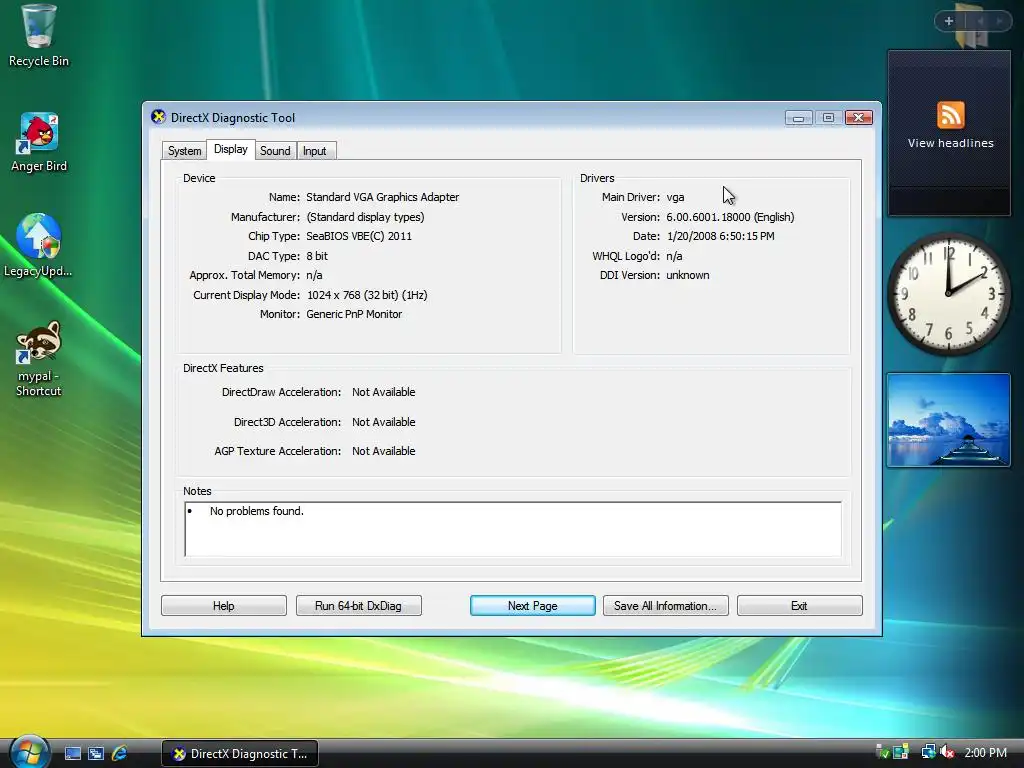The height and width of the screenshot is (768, 1024).
Task: Click the analog clock gadget
Action: (948, 294)
